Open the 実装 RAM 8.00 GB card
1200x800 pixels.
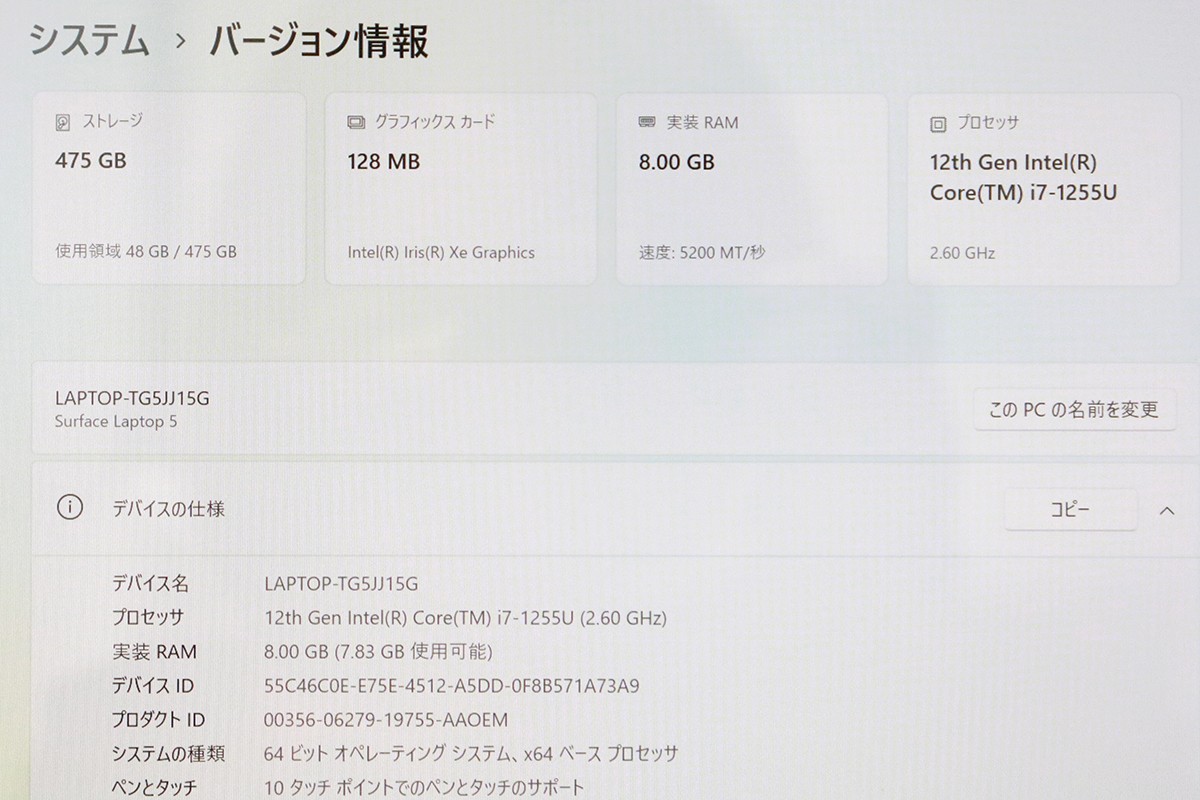point(751,188)
